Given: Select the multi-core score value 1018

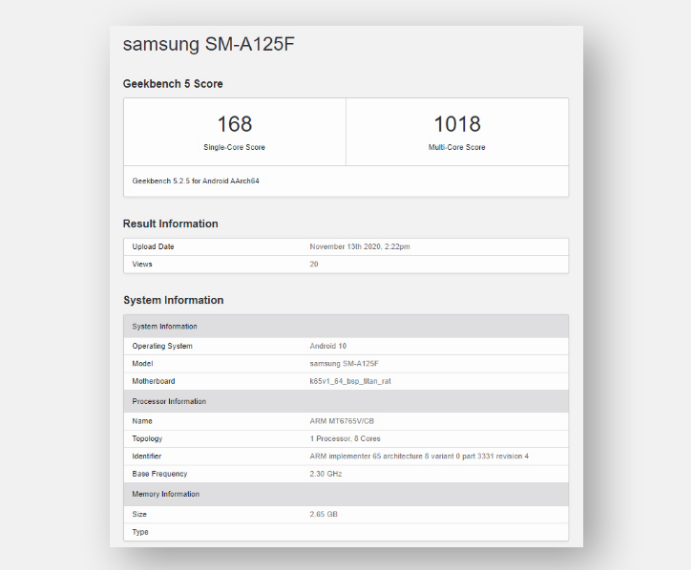Looking at the screenshot, I should [457, 124].
